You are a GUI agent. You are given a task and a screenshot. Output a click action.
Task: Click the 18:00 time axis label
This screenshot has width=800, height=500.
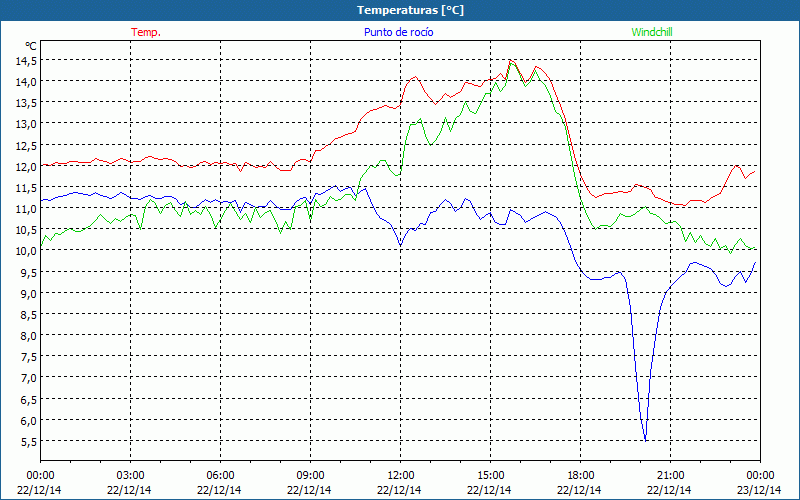581,476
